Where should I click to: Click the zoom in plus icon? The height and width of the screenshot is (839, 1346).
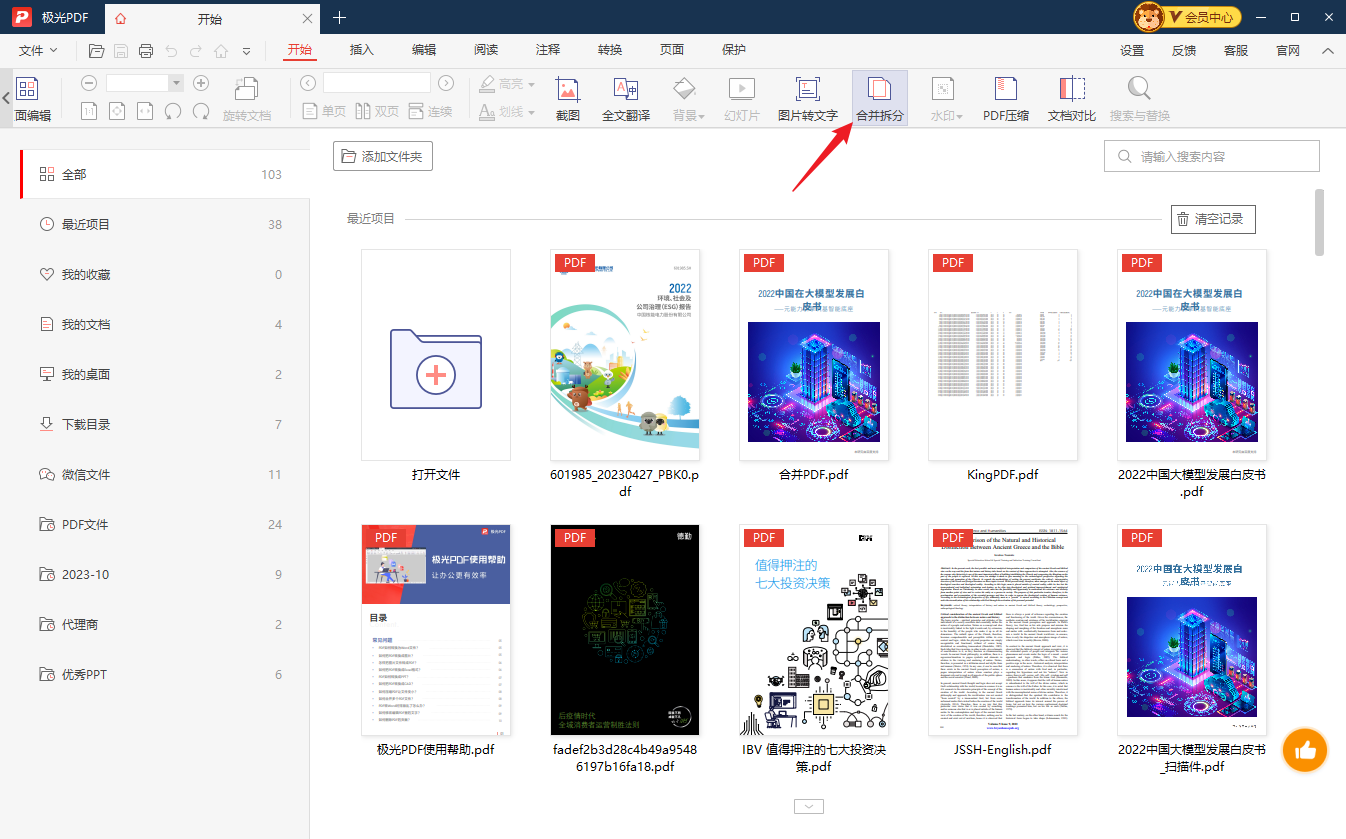pos(201,83)
